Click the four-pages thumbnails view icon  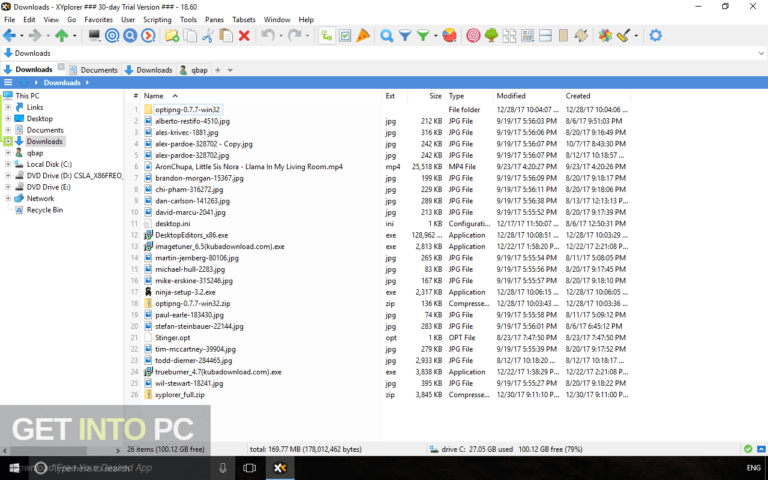tap(509, 35)
